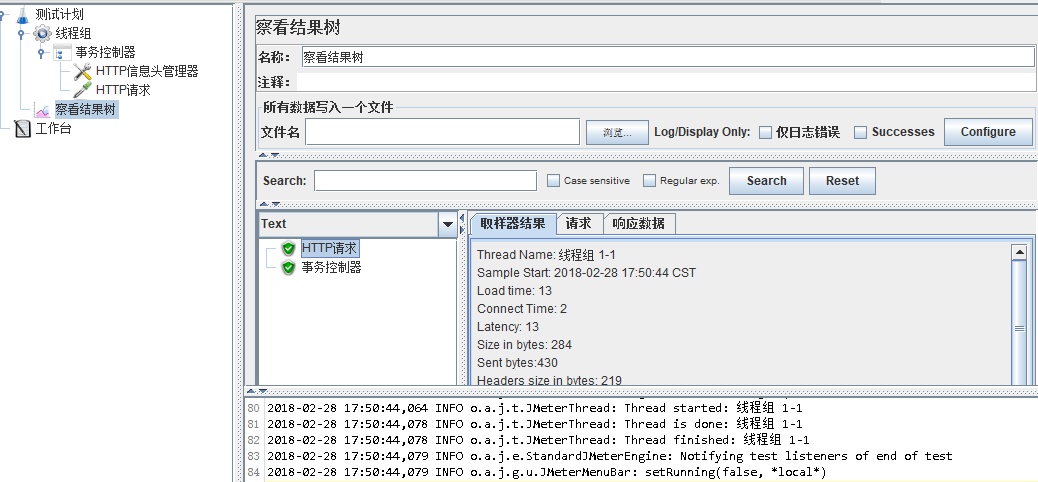Select 事务控制器 node in test plan tree
The image size is (1038, 482).
point(105,52)
